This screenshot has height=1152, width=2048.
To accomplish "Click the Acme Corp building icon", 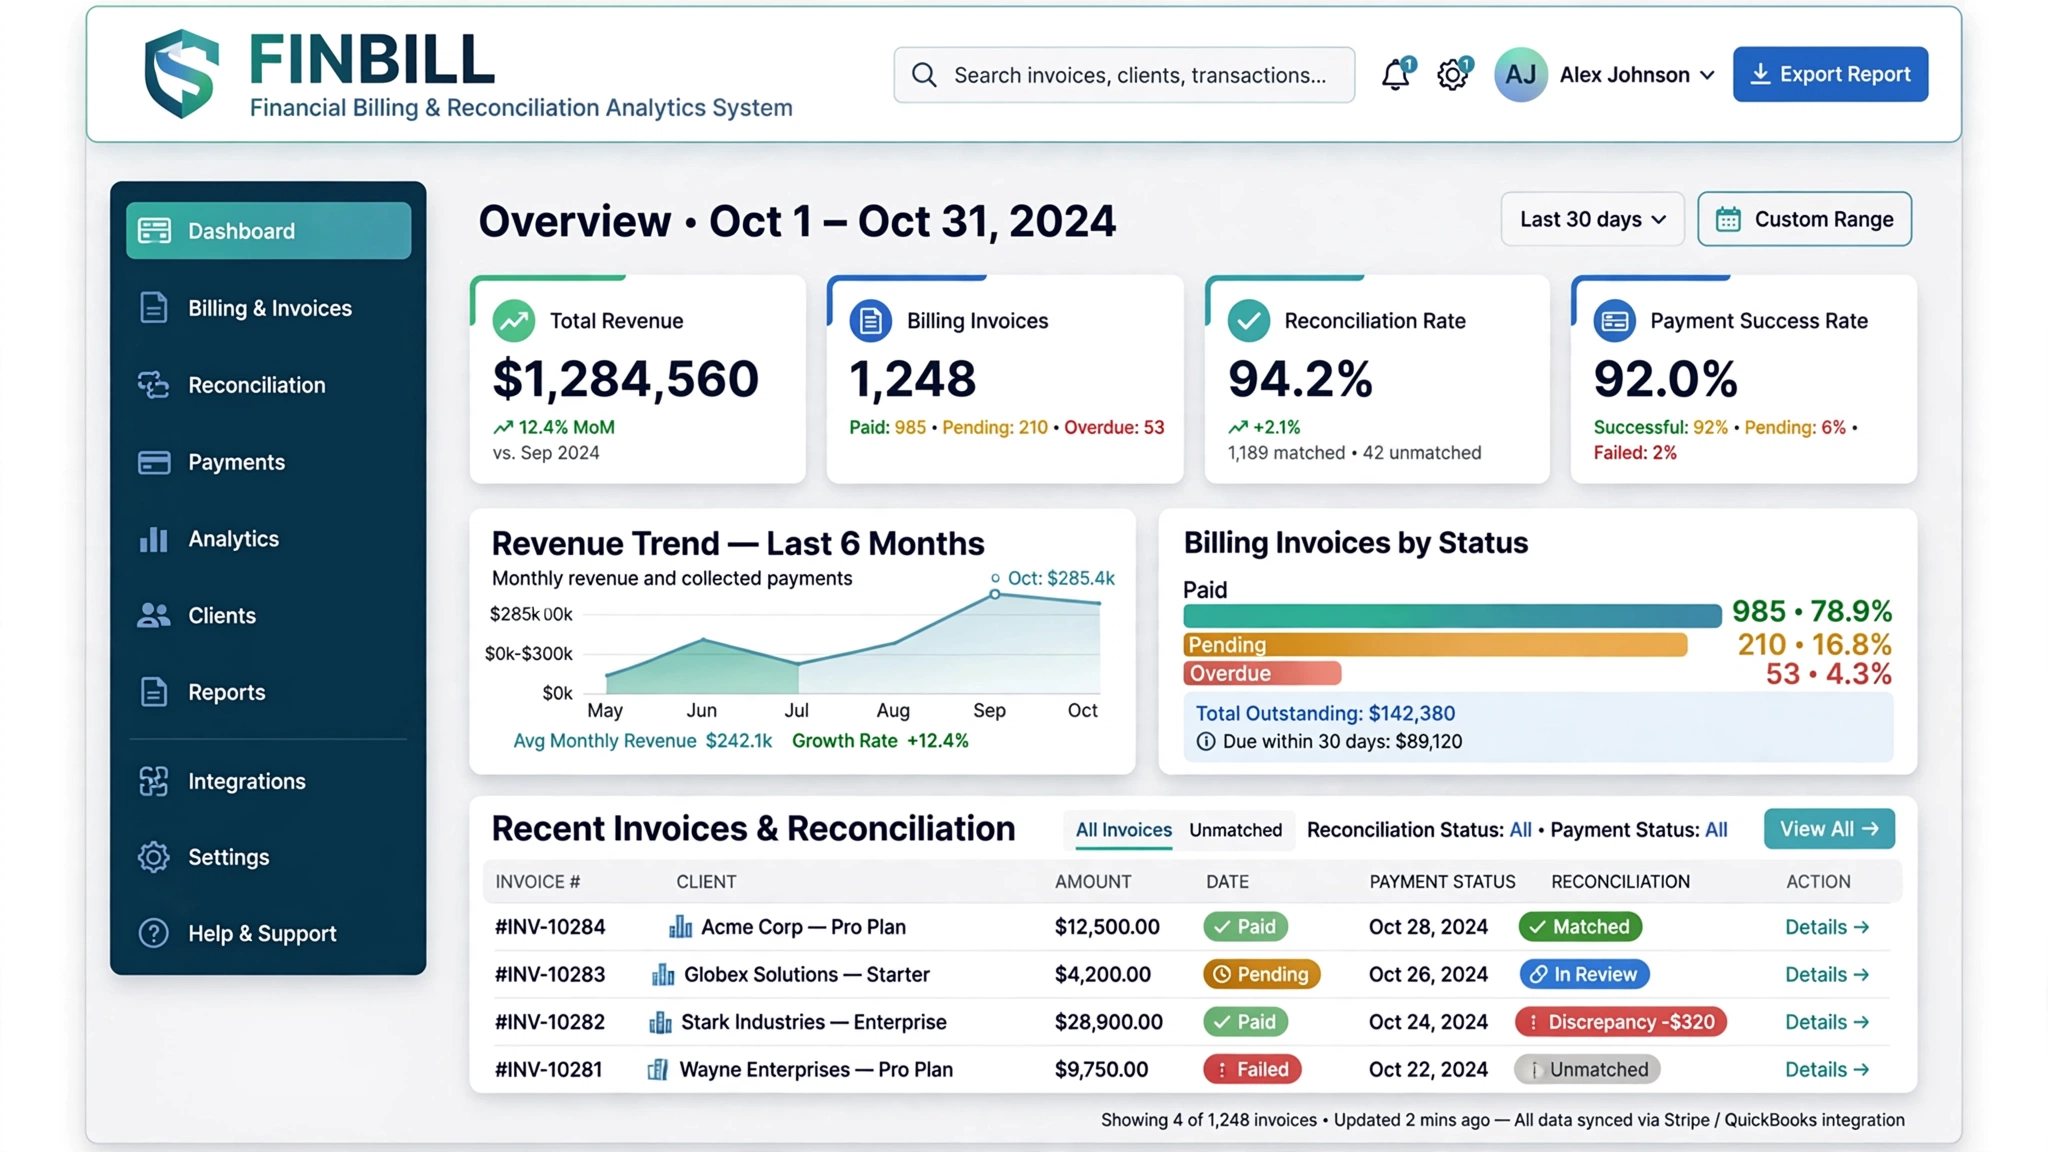I will 680,927.
